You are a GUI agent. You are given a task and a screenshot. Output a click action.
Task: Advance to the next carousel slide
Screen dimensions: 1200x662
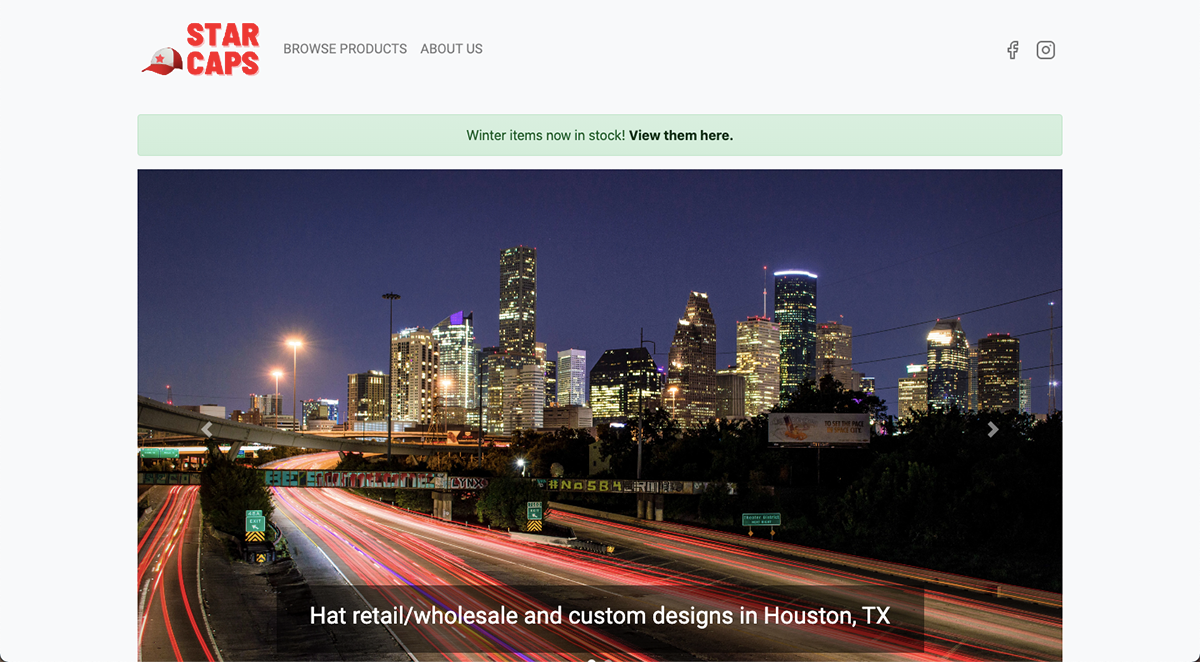[992, 430]
